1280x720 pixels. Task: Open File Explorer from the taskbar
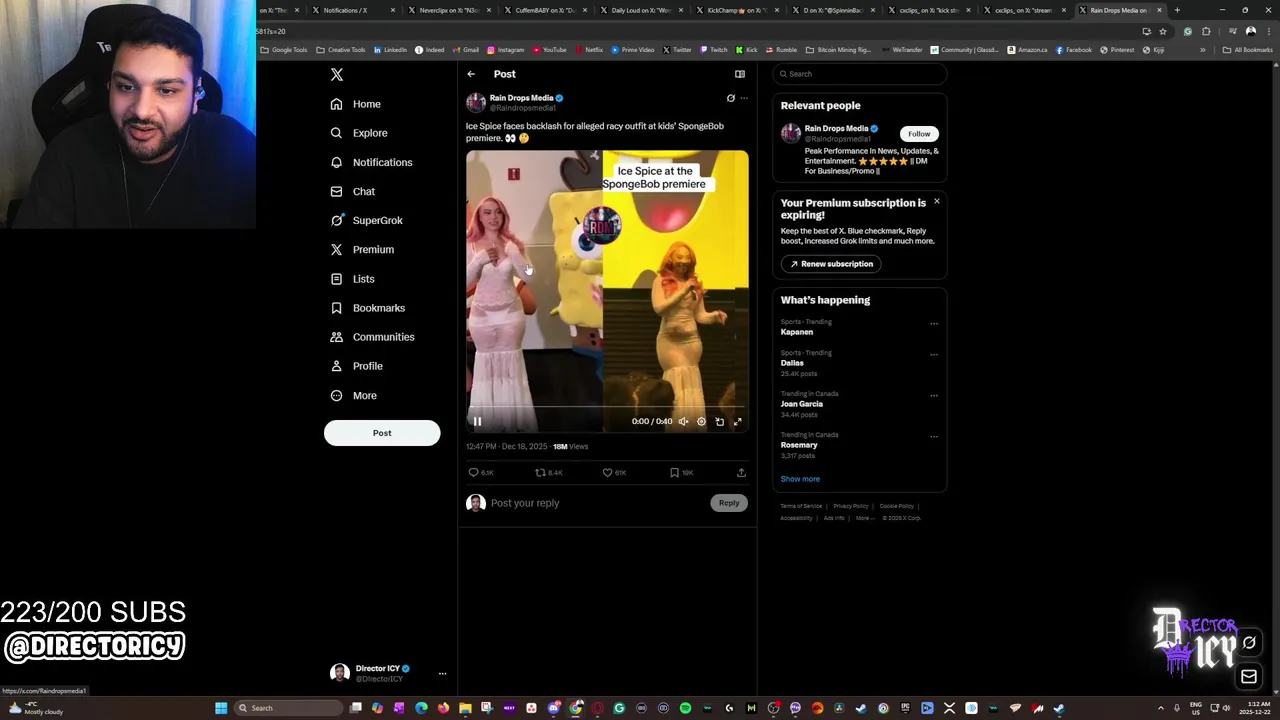pyautogui.click(x=465, y=708)
